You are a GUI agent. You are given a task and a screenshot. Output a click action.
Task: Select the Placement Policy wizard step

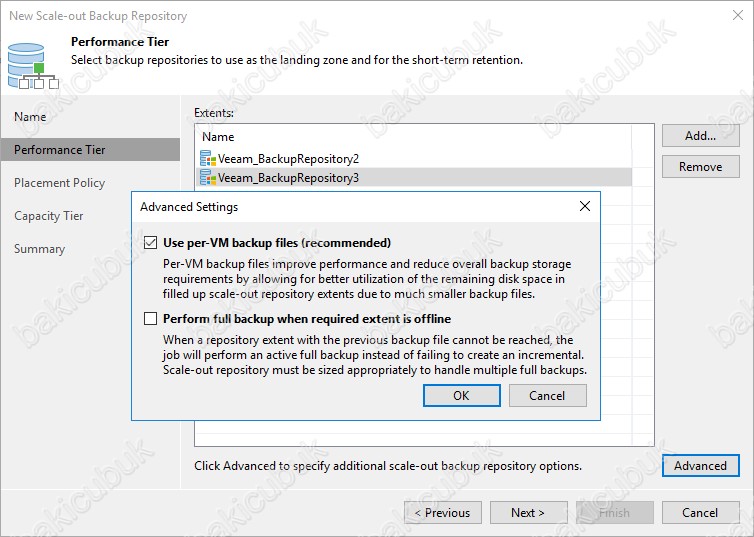coord(90,183)
